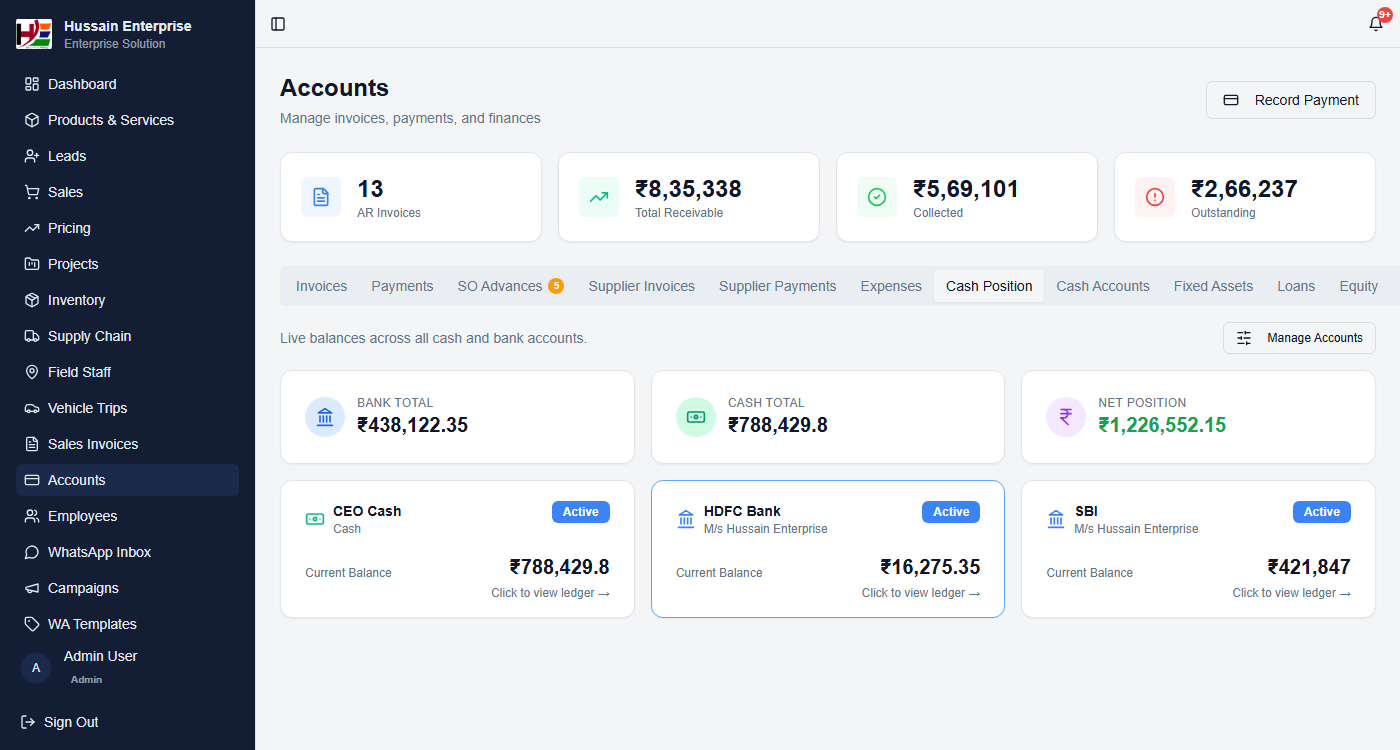Toggle the sidebar collapse icon
The image size is (1400, 750).
278,24
